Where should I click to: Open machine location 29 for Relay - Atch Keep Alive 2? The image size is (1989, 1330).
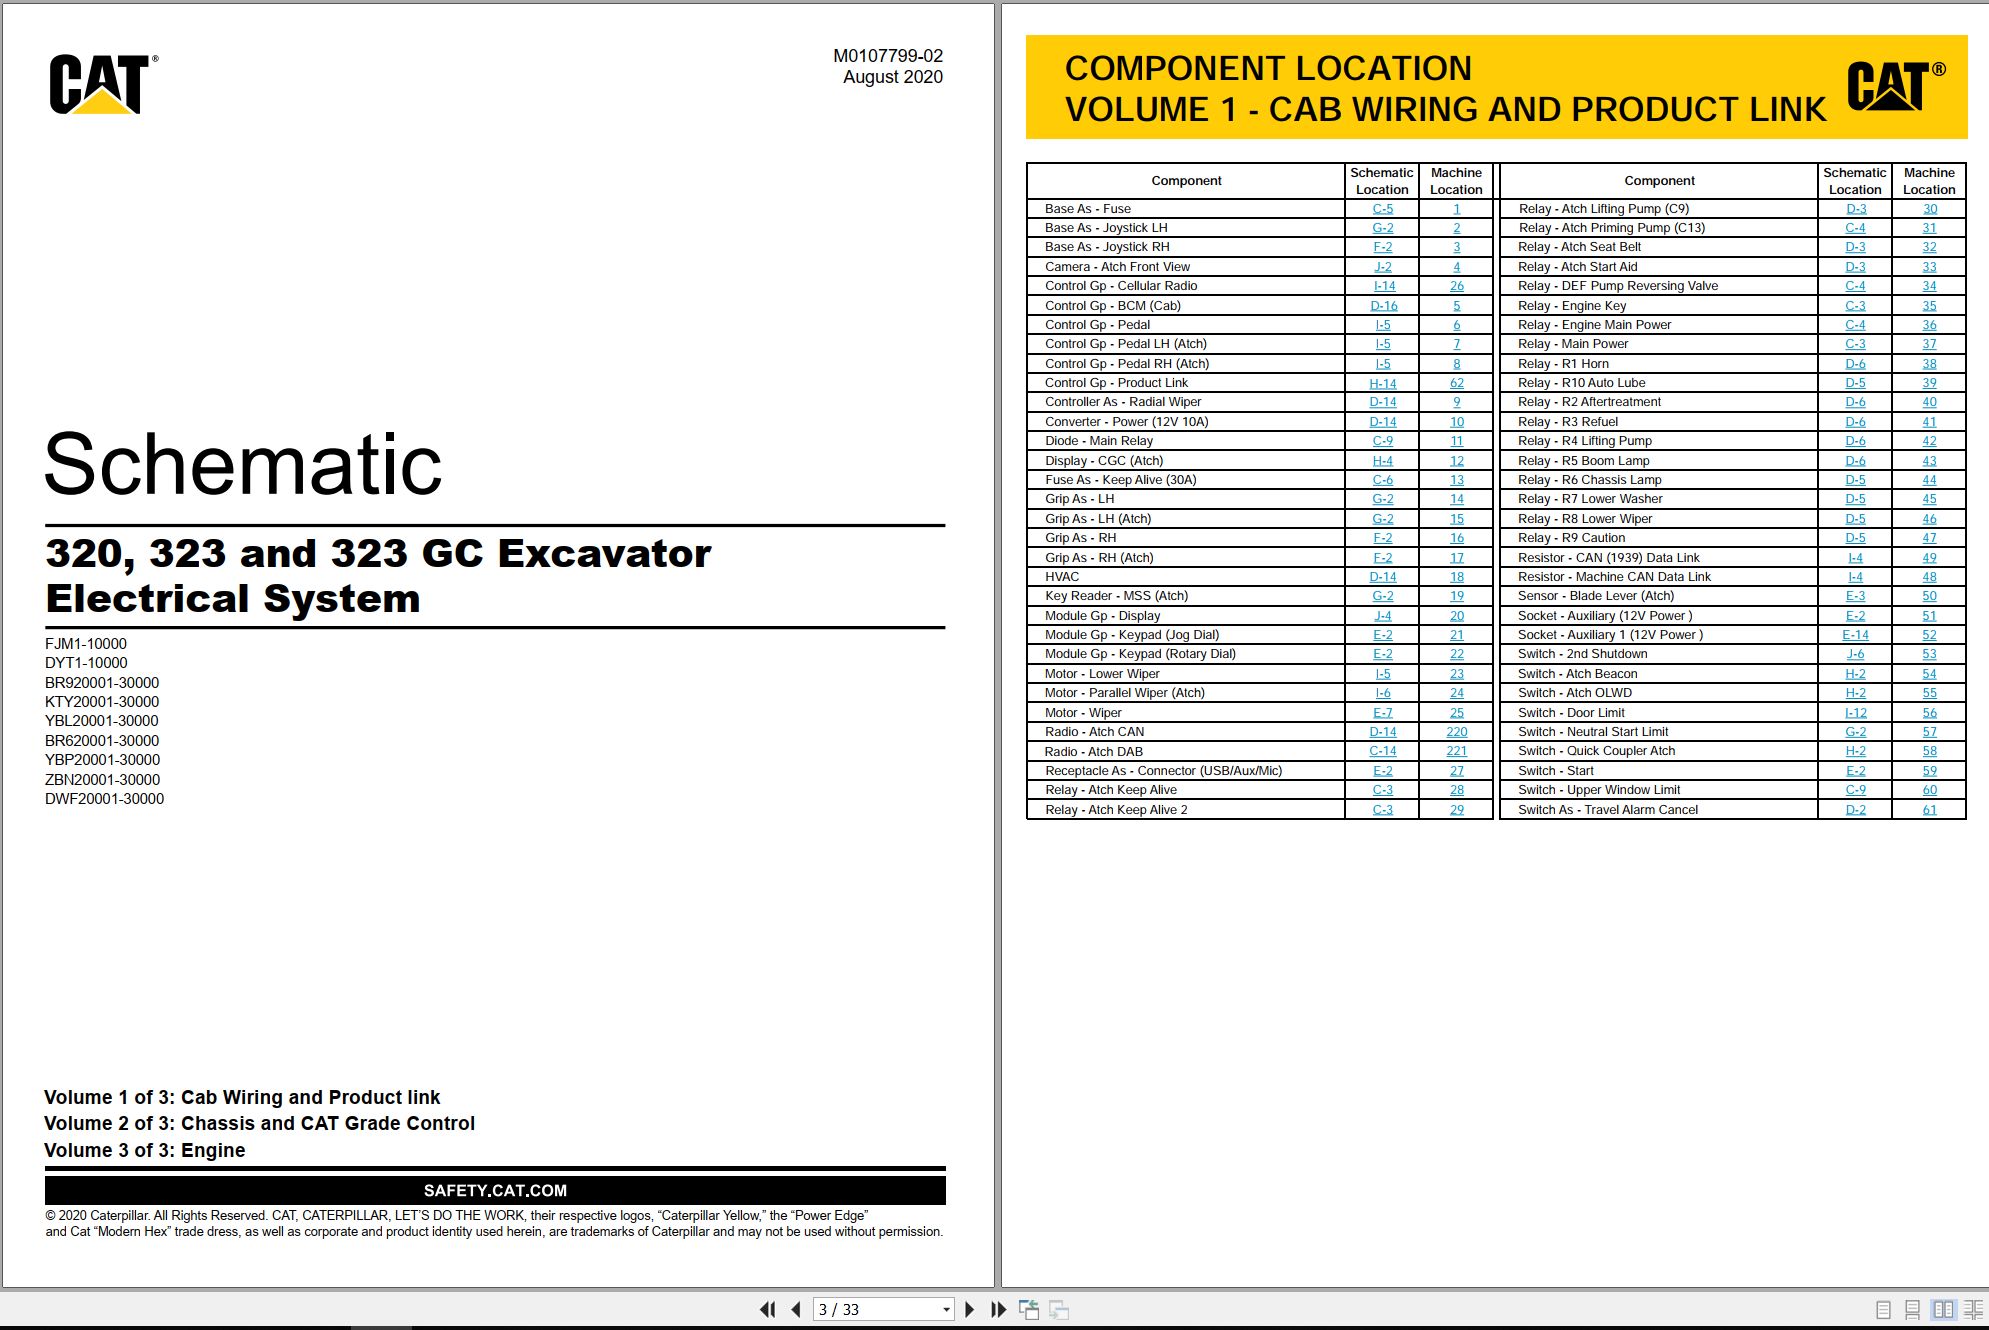tap(1456, 810)
